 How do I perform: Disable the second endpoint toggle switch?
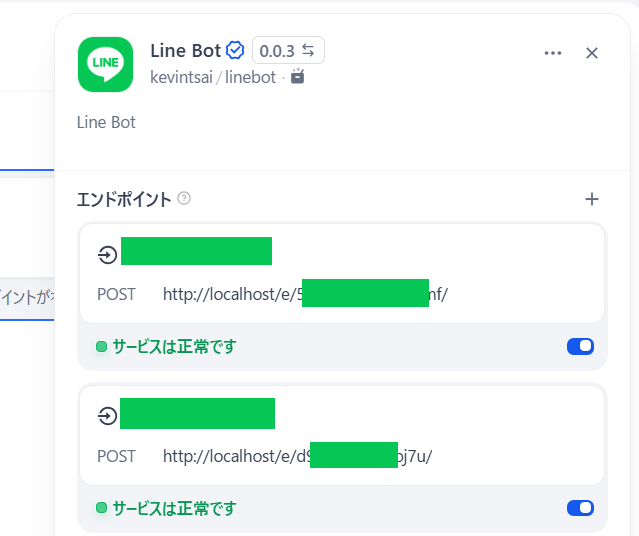pyautogui.click(x=580, y=508)
